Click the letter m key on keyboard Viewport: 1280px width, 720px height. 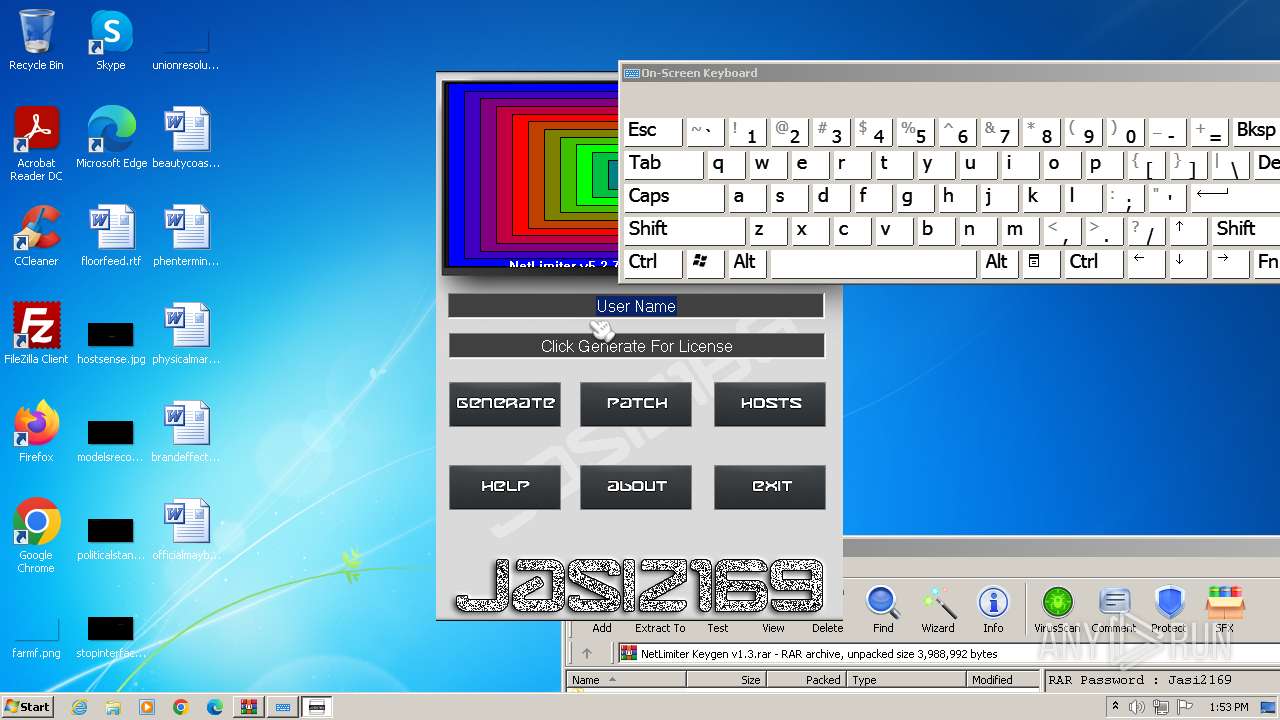(x=1020, y=230)
